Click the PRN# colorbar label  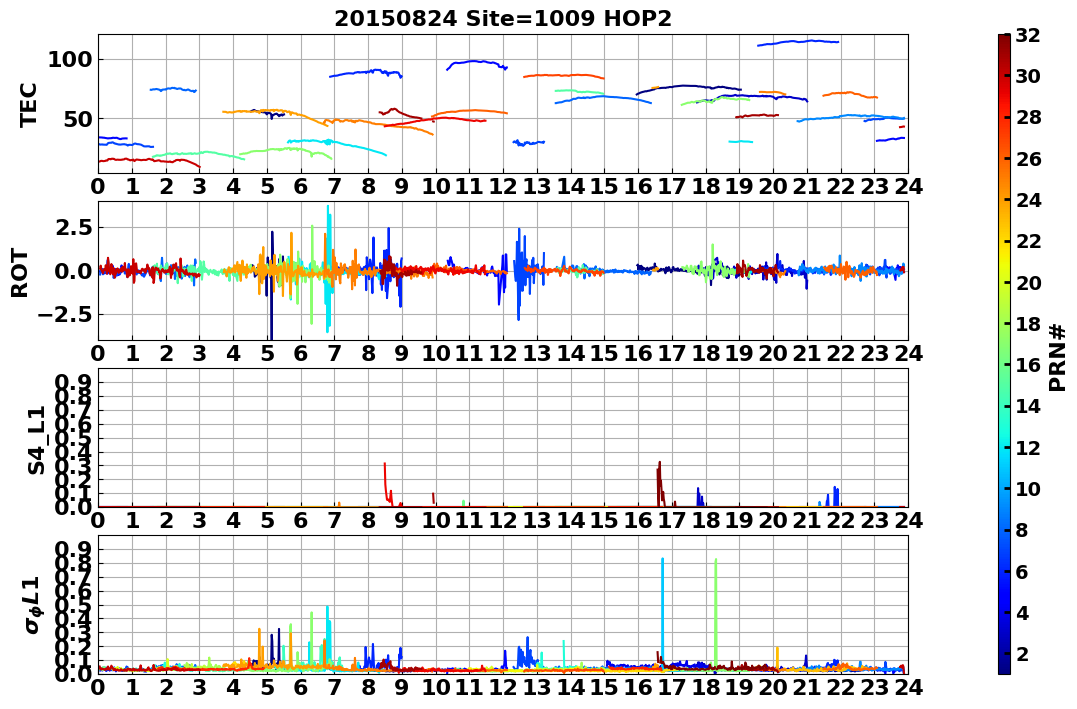[1058, 357]
